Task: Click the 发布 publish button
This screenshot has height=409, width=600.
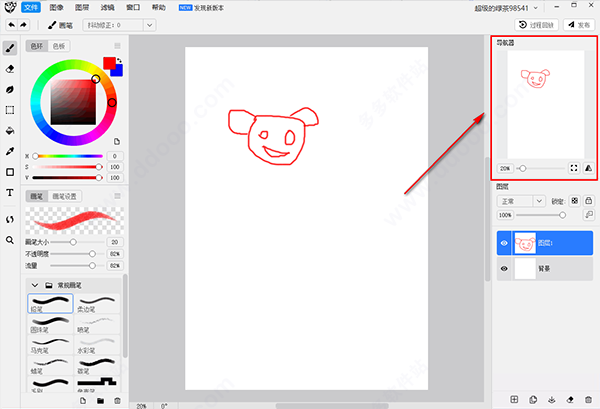Action: tap(580, 24)
